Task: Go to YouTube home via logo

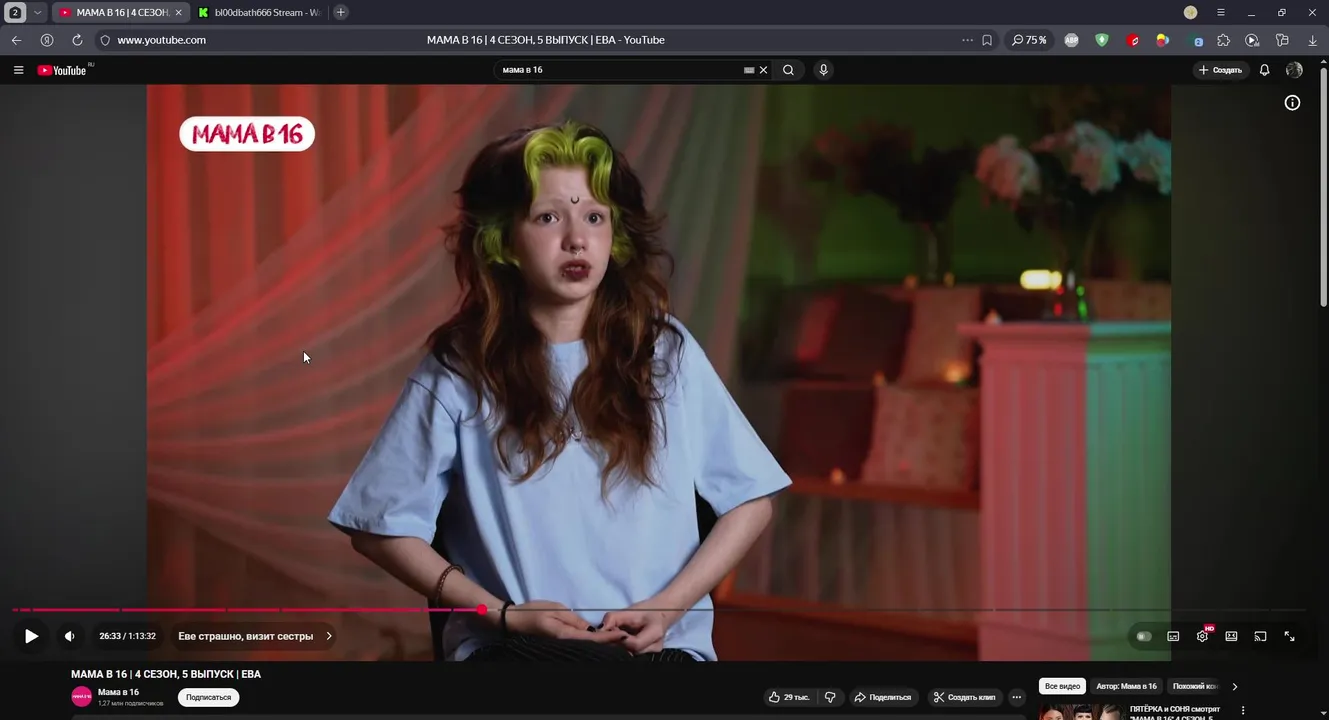Action: (62, 70)
